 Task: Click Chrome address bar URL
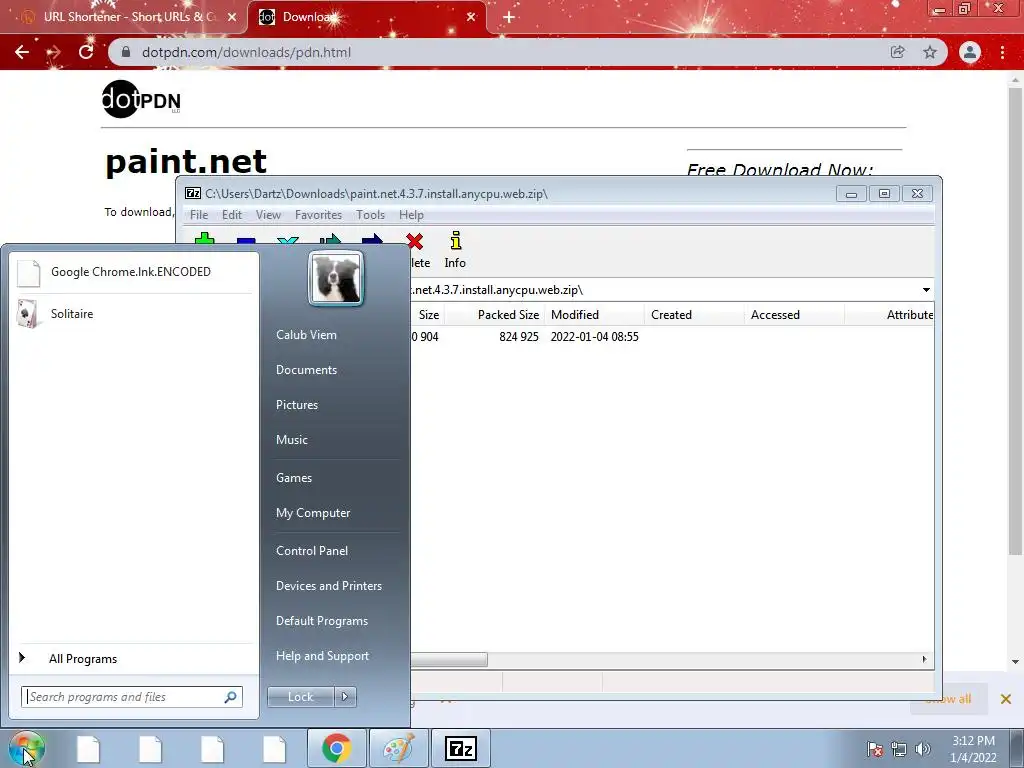(x=247, y=52)
